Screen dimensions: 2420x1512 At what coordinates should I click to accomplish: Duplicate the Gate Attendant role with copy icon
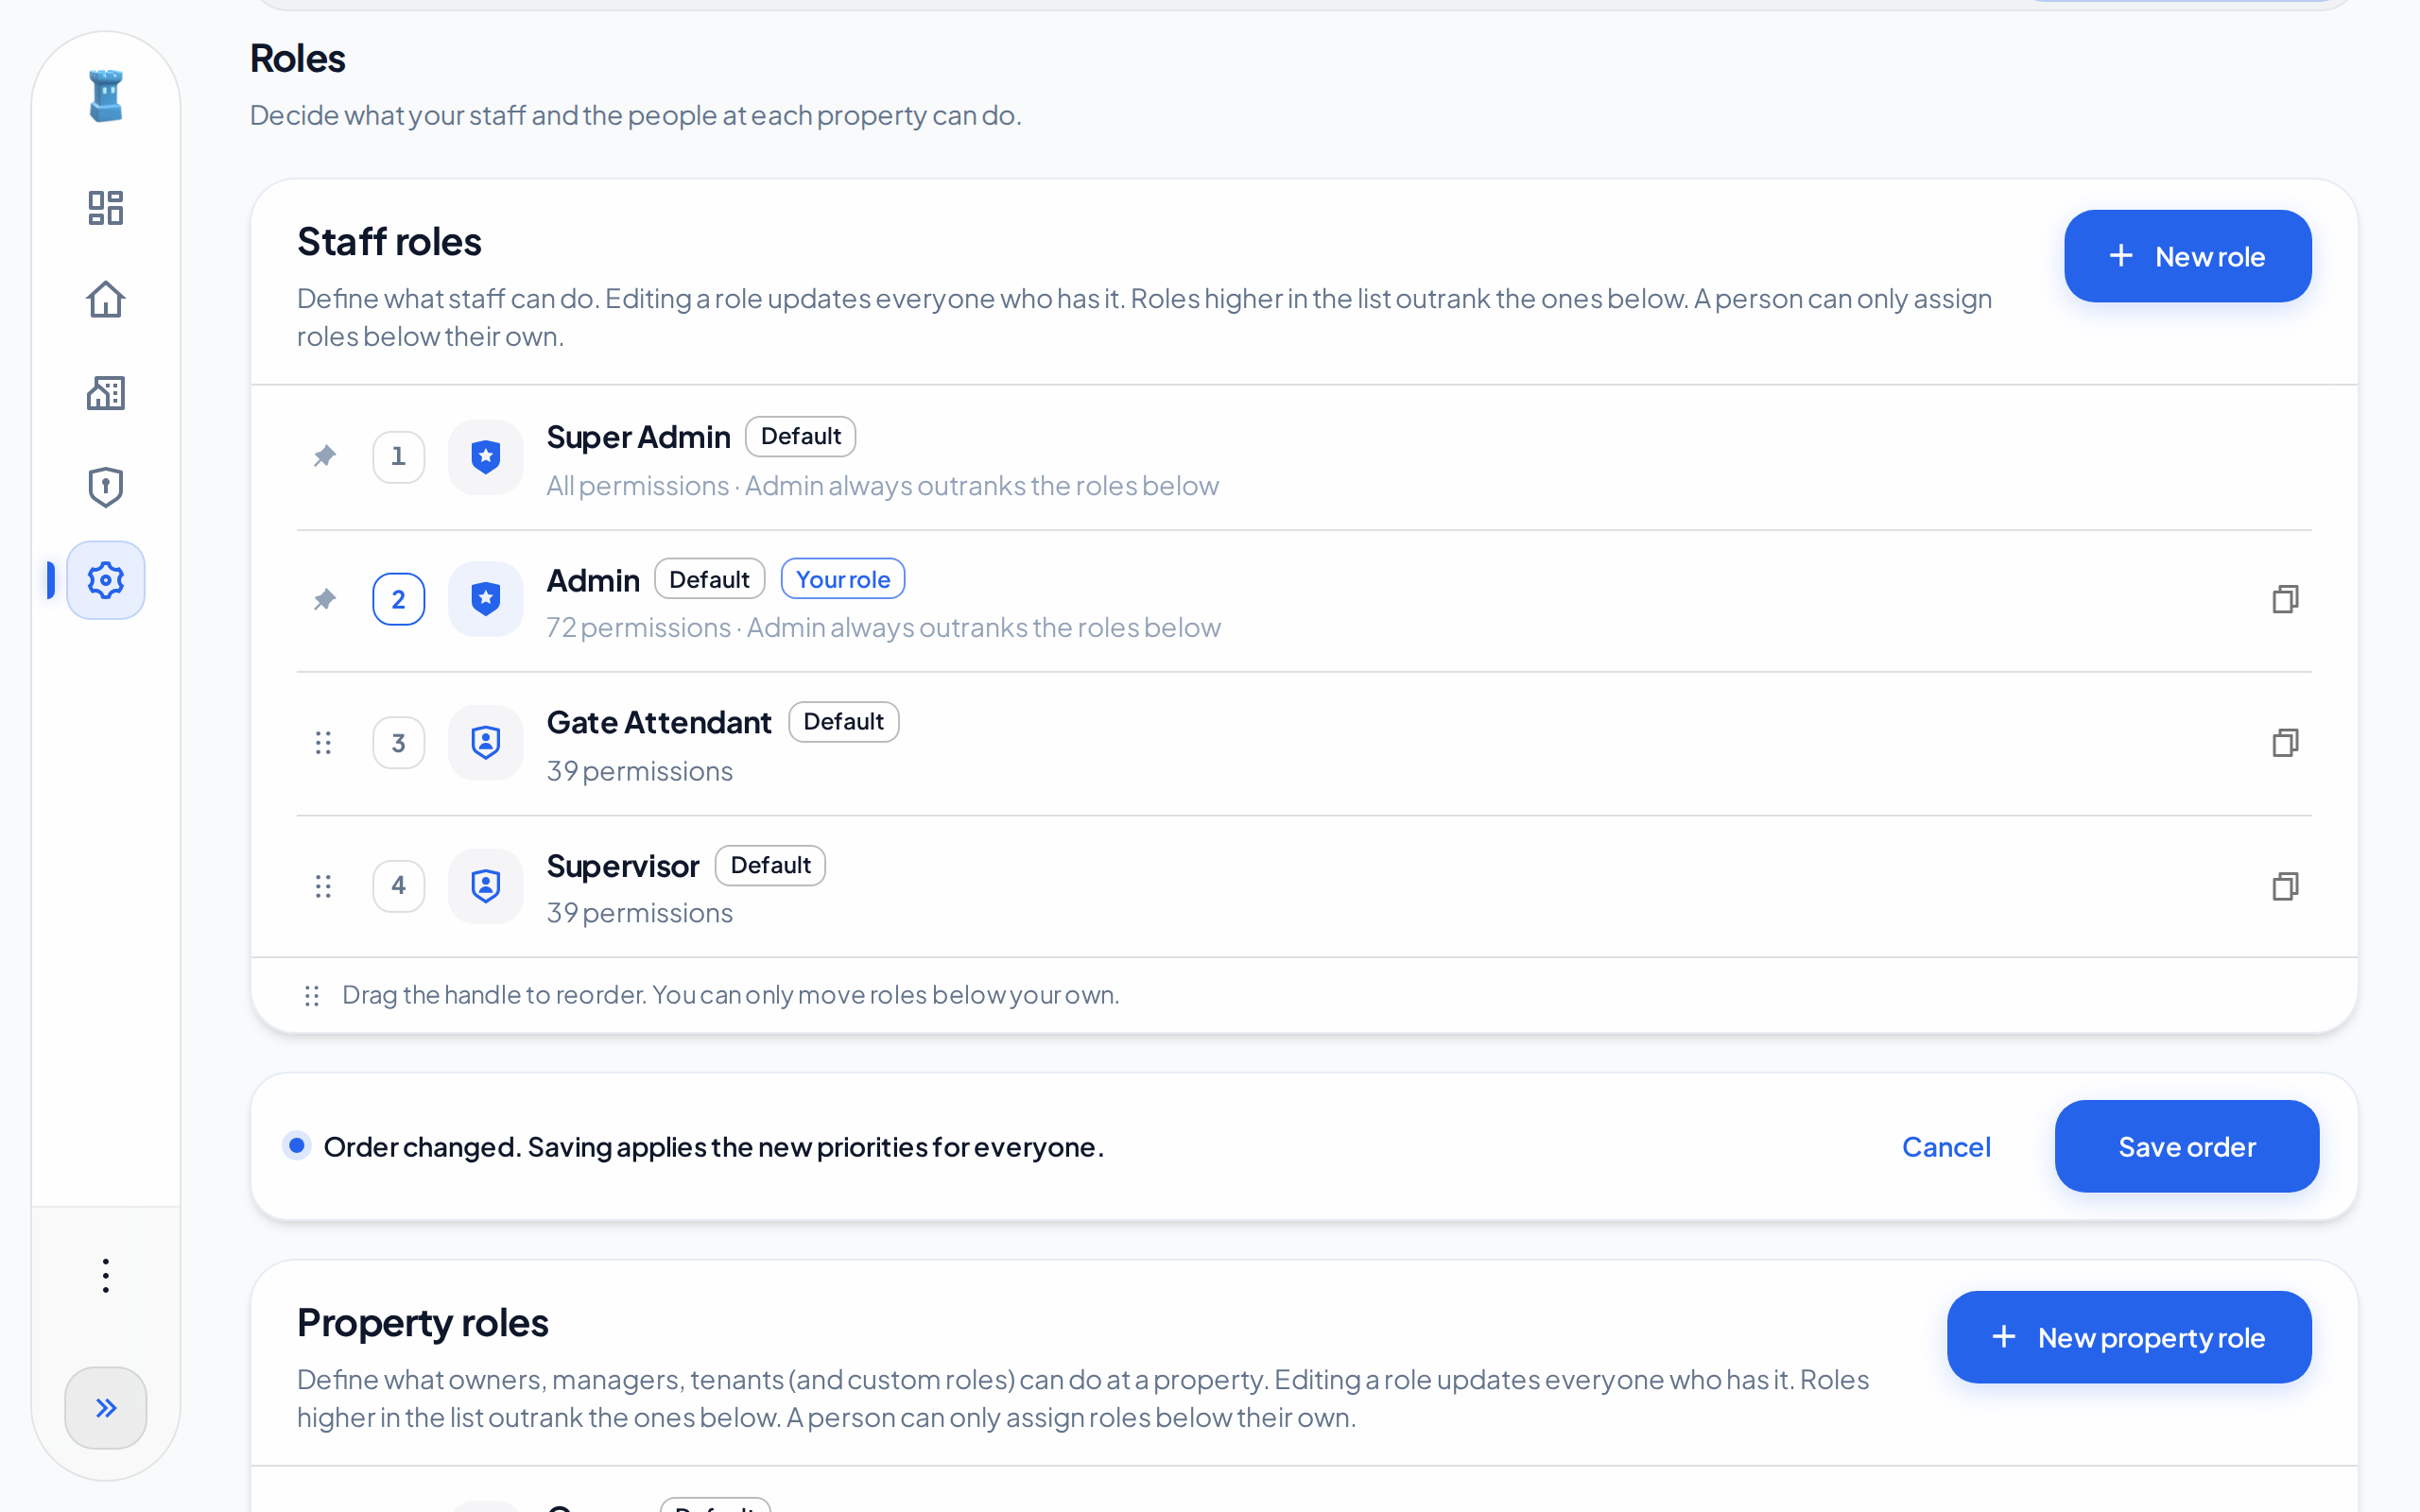pyautogui.click(x=2285, y=742)
